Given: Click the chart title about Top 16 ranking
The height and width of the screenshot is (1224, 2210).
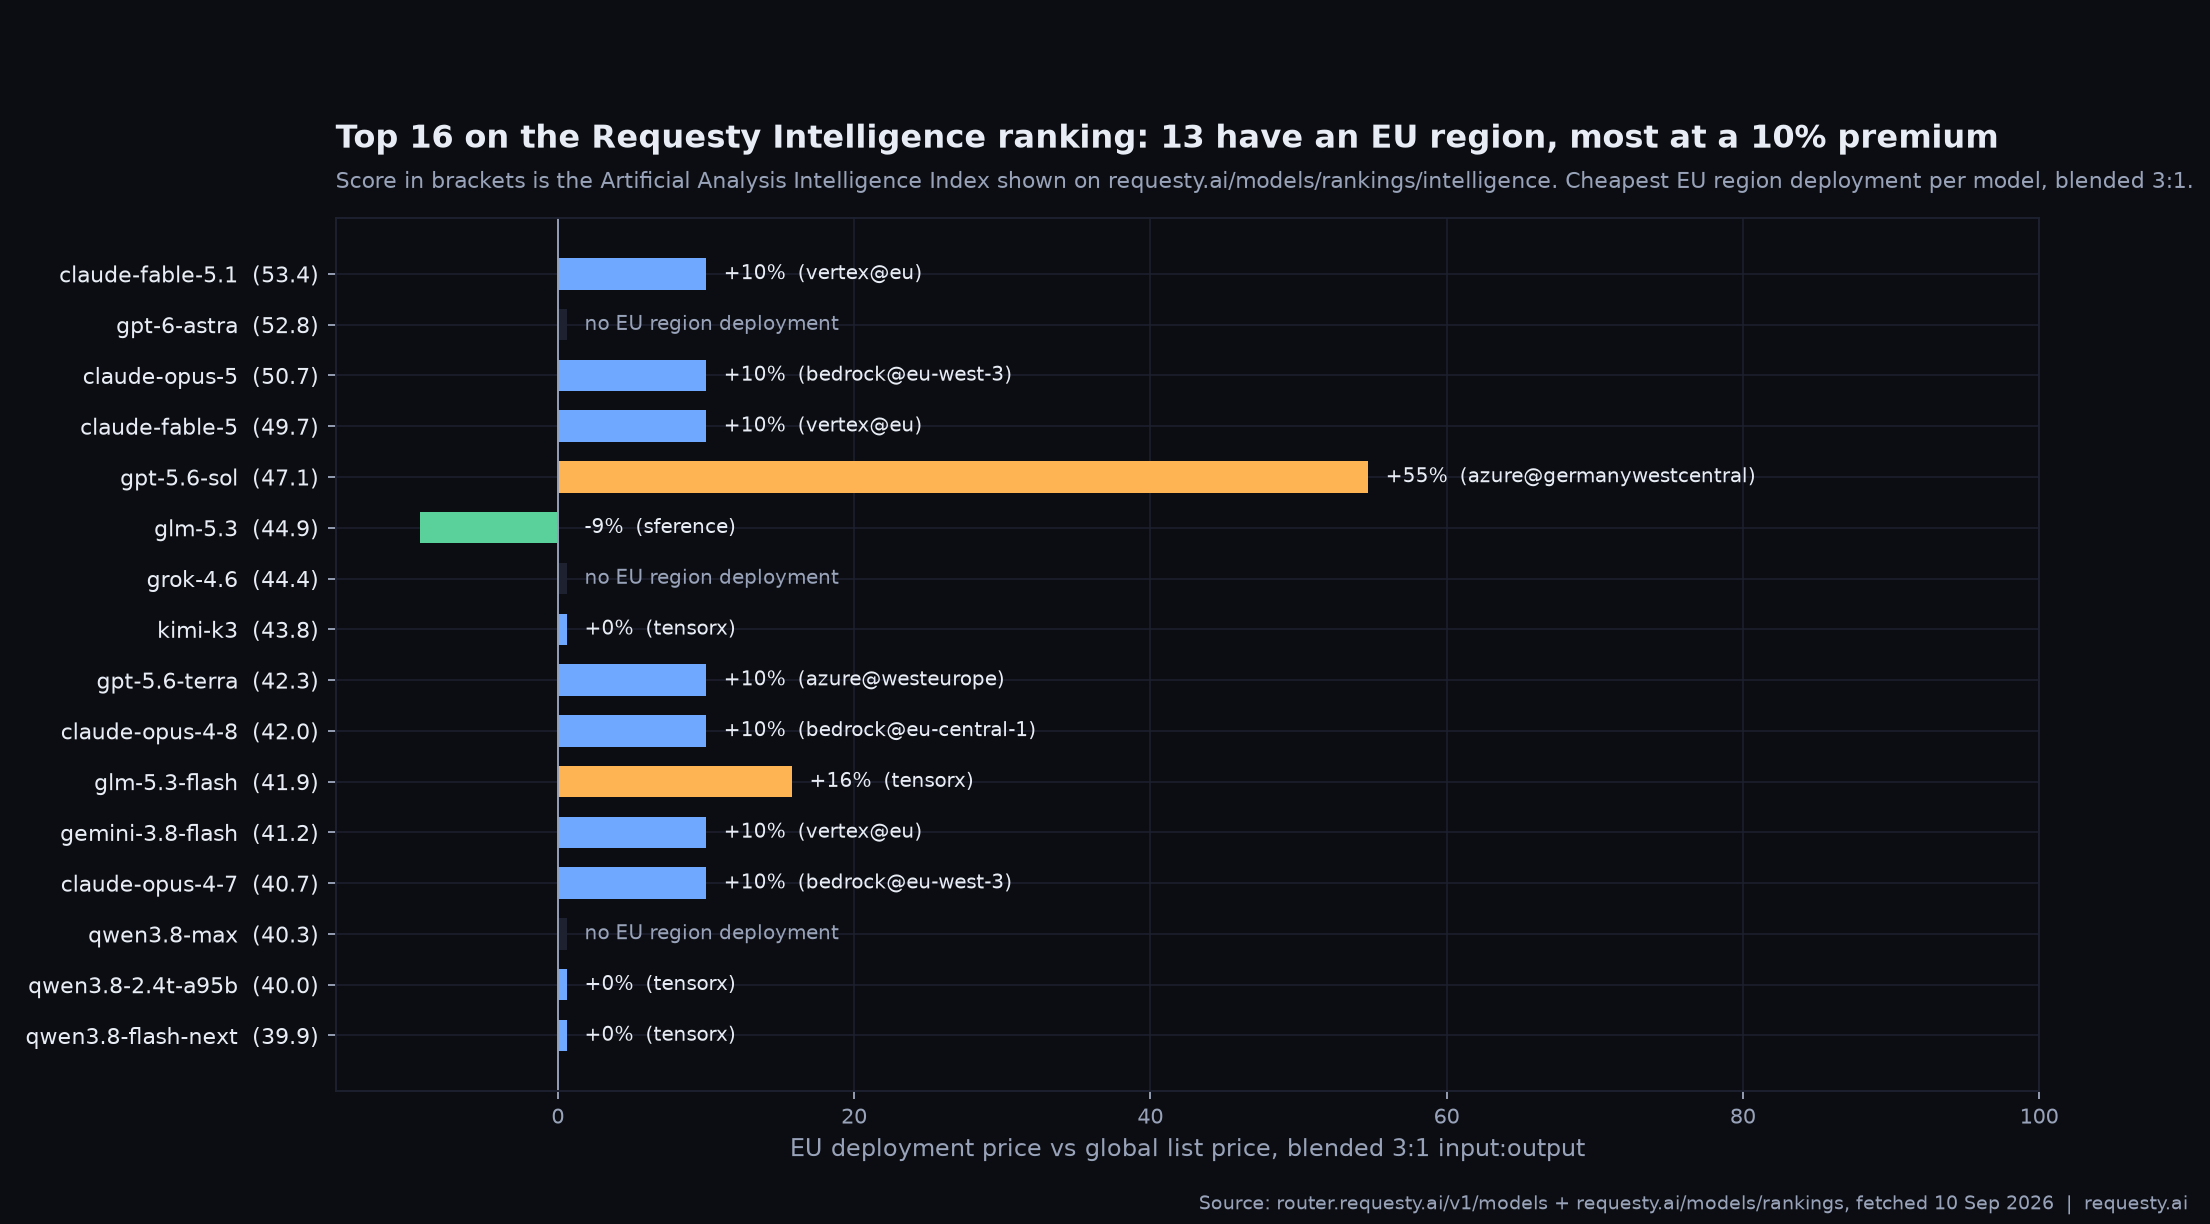Looking at the screenshot, I should pyautogui.click(x=1166, y=137).
